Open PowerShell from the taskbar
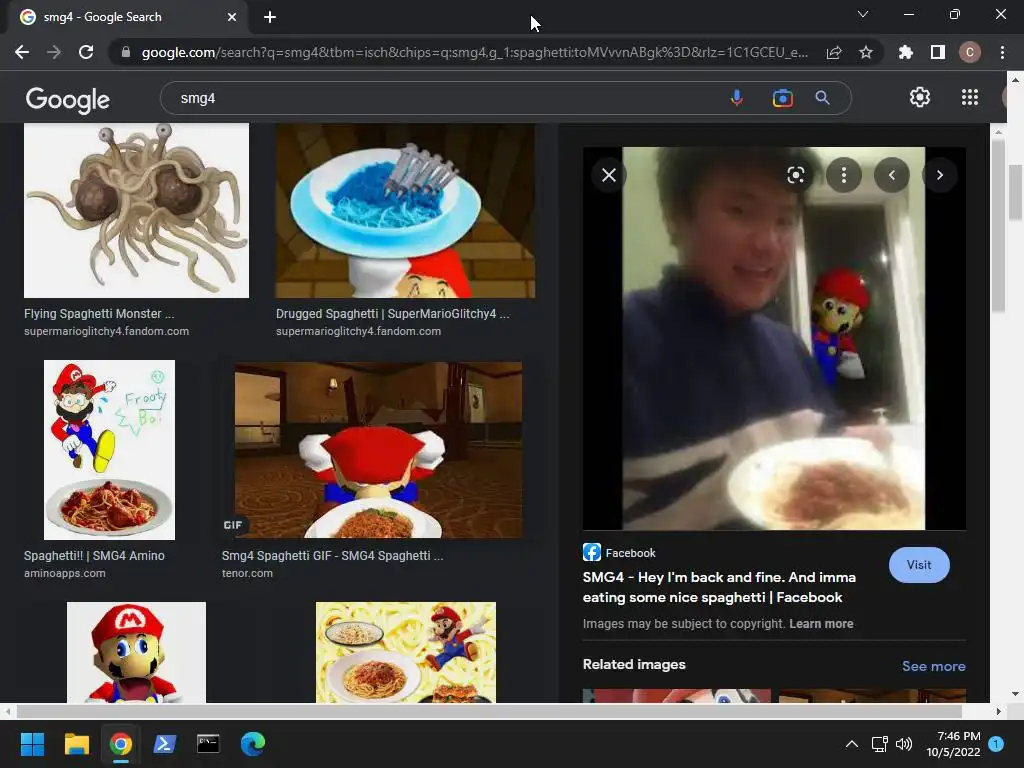 tap(164, 744)
